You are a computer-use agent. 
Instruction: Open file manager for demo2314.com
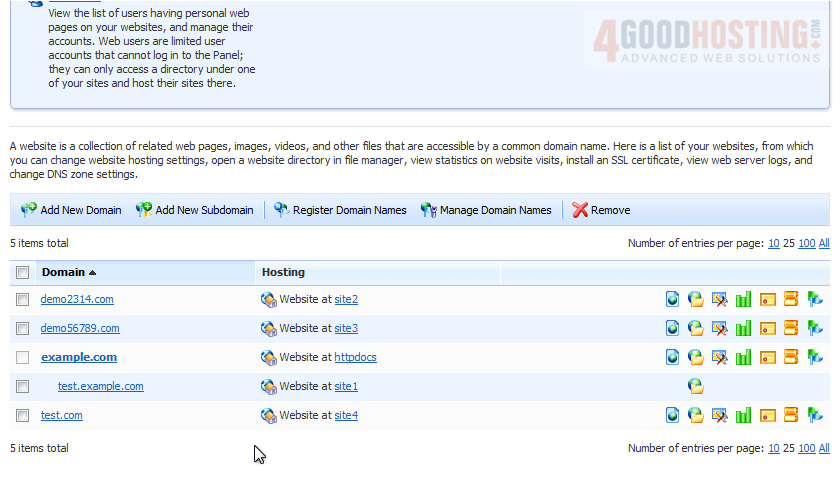[x=696, y=299]
